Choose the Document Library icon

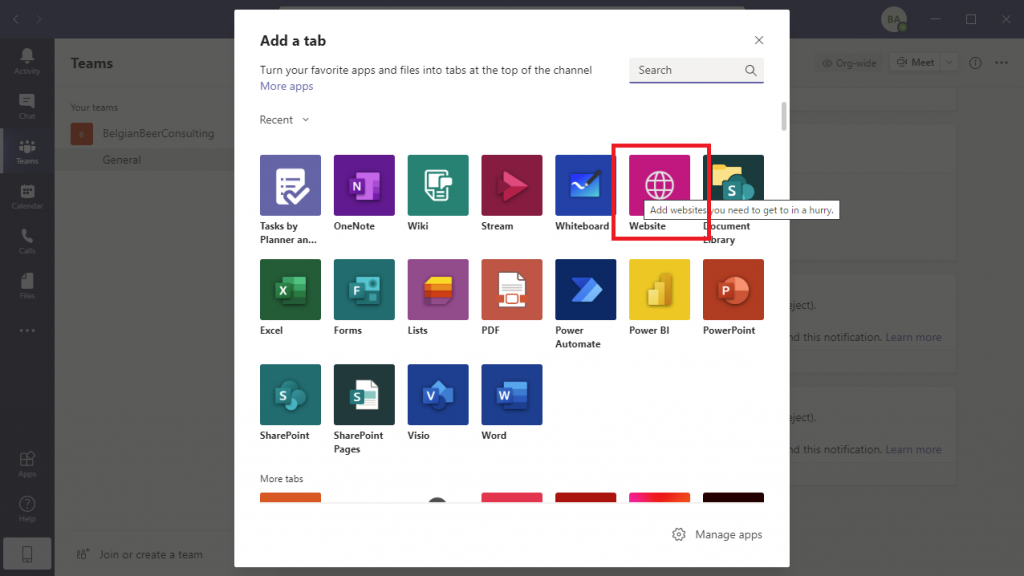pyautogui.click(x=733, y=185)
